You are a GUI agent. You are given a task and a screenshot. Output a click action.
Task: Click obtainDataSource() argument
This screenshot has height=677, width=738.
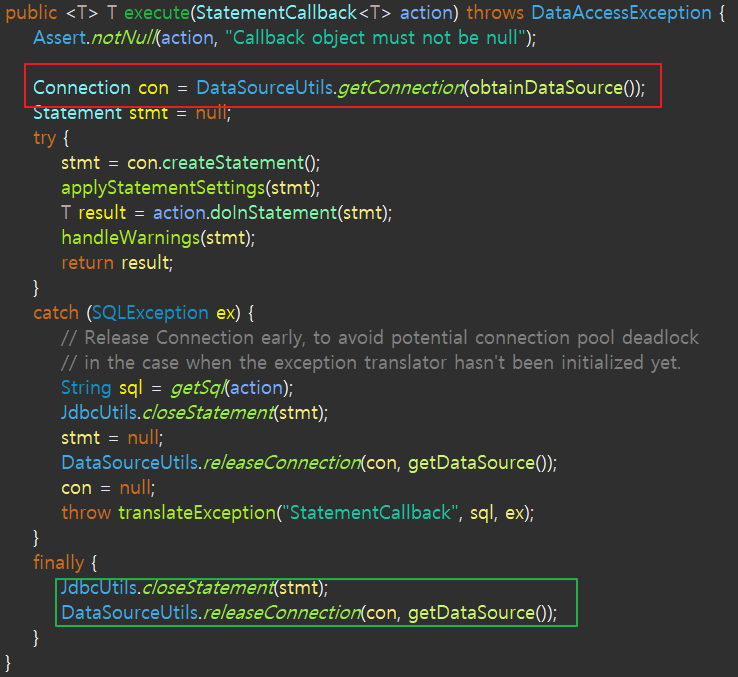552,88
